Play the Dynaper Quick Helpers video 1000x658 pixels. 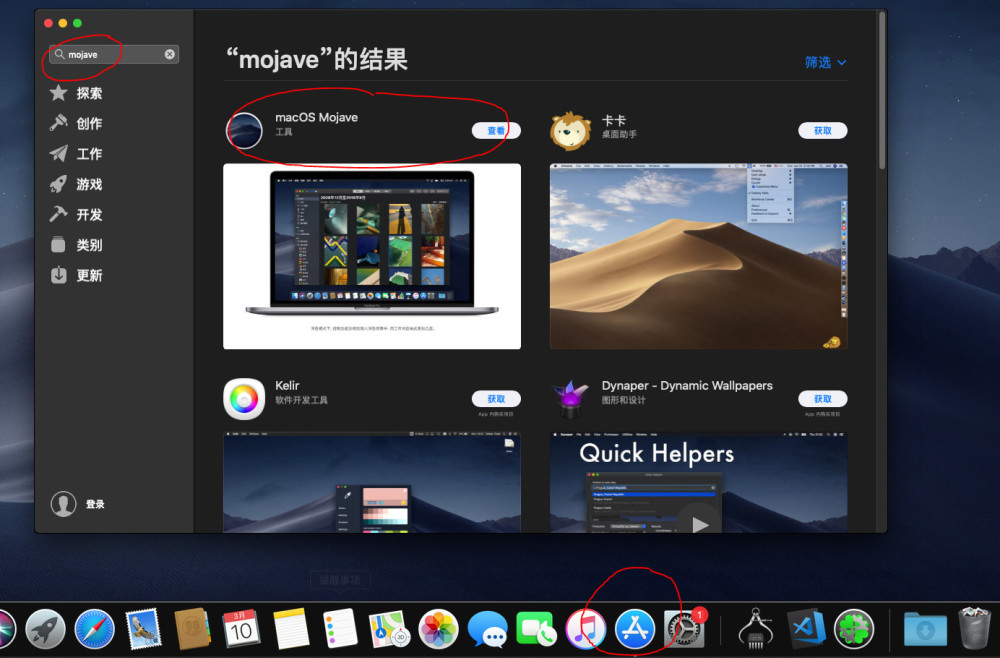tap(700, 523)
